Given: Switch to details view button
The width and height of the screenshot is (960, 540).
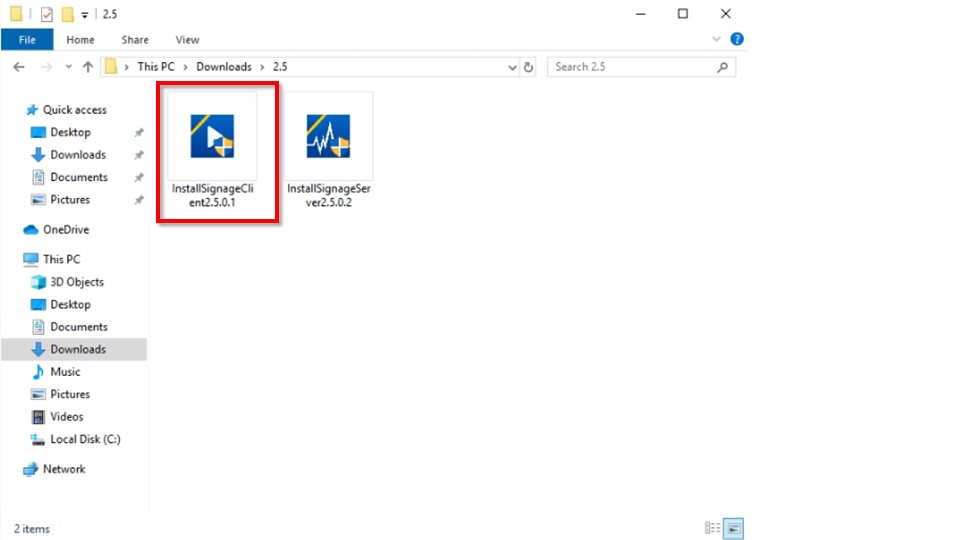Looking at the screenshot, I should tap(712, 528).
